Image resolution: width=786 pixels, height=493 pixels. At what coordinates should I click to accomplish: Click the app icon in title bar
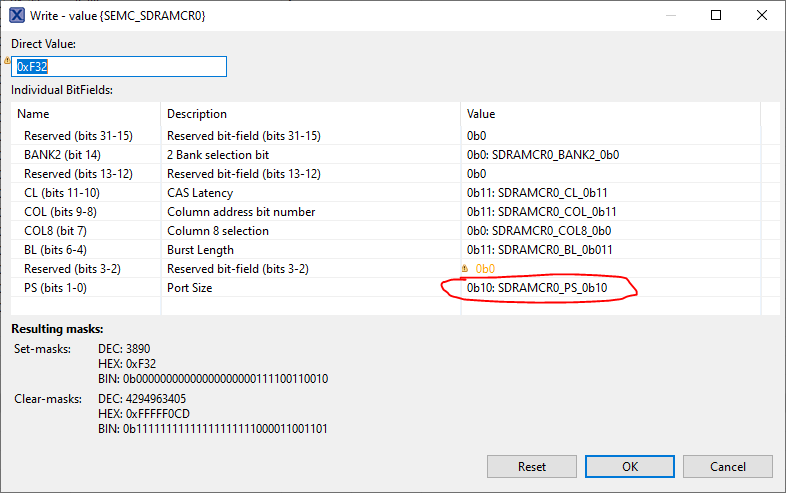[x=18, y=16]
